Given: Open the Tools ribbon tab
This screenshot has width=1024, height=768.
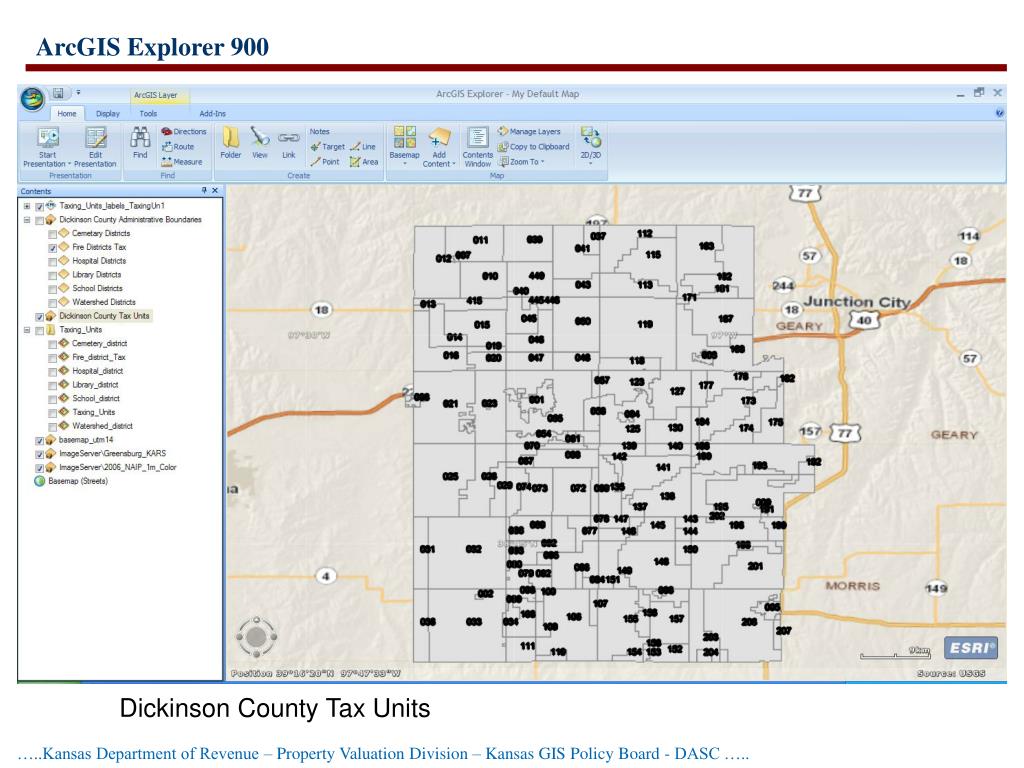Looking at the screenshot, I should click(148, 114).
